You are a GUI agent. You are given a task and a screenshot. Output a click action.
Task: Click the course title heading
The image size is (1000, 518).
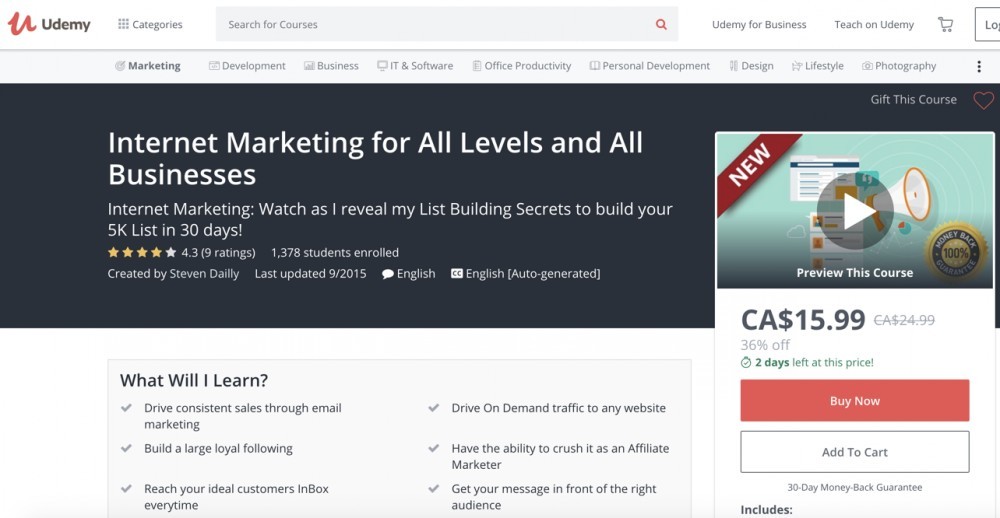(376, 158)
